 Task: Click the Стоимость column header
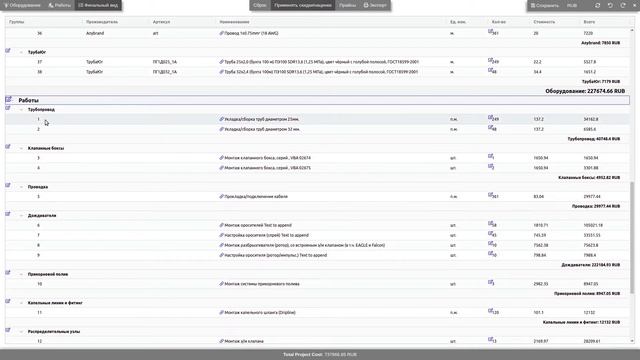(544, 22)
